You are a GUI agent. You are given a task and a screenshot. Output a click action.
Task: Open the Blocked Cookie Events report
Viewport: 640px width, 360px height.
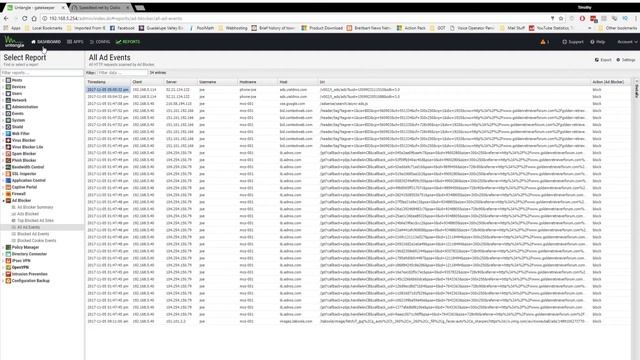pos(37,240)
